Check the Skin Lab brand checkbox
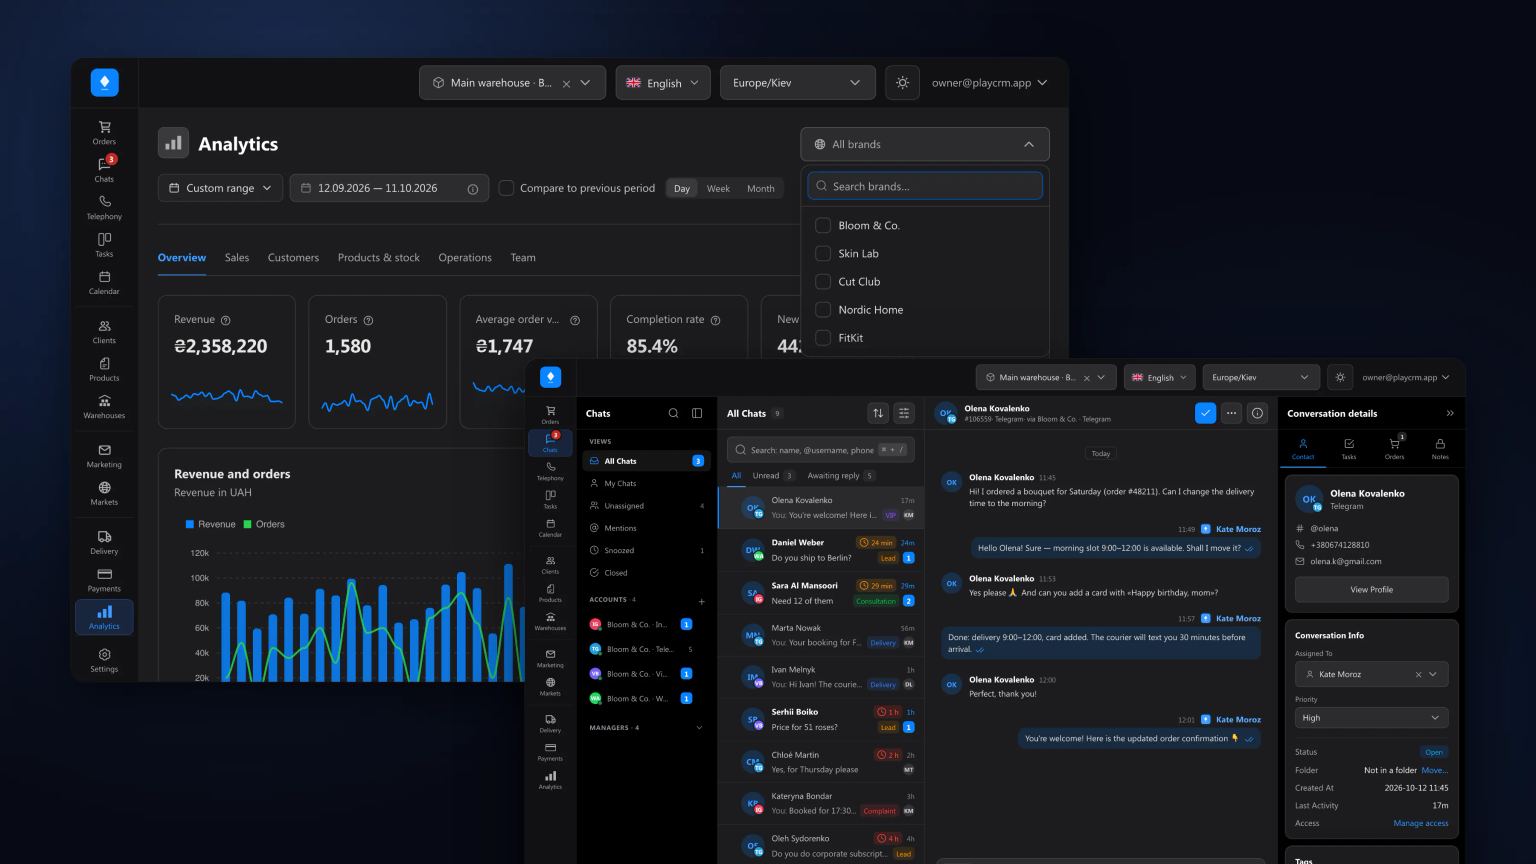1536x864 pixels. 823,254
